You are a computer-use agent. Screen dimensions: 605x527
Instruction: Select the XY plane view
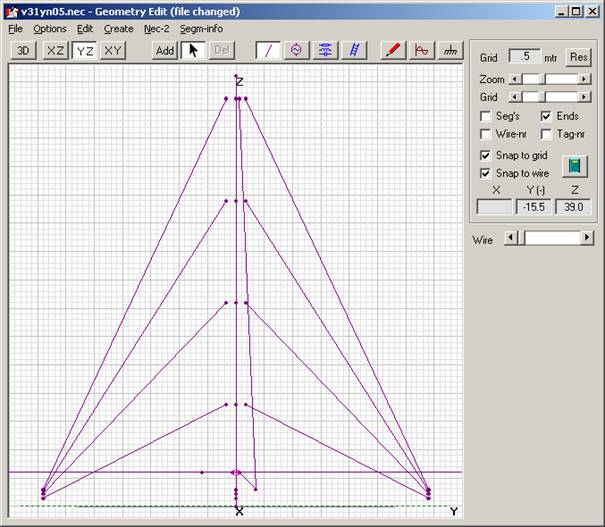[113, 51]
